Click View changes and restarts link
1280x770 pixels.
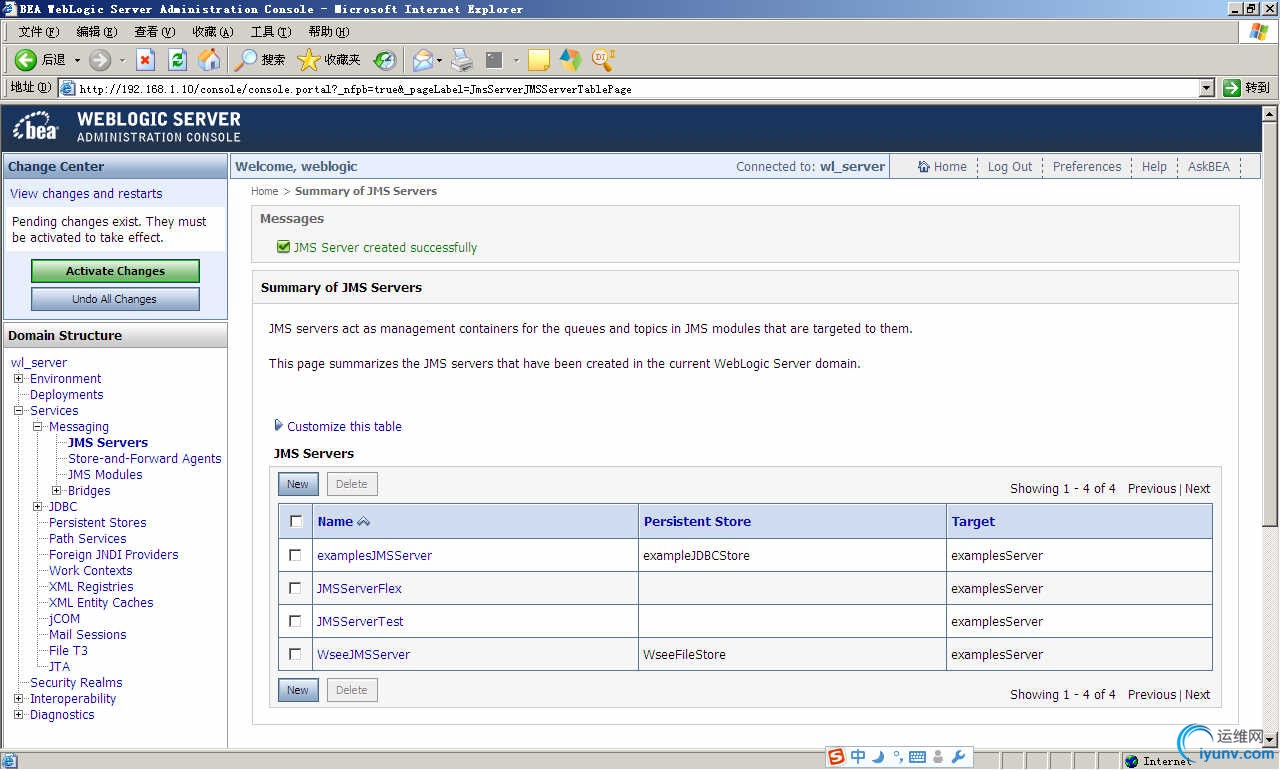(86, 194)
